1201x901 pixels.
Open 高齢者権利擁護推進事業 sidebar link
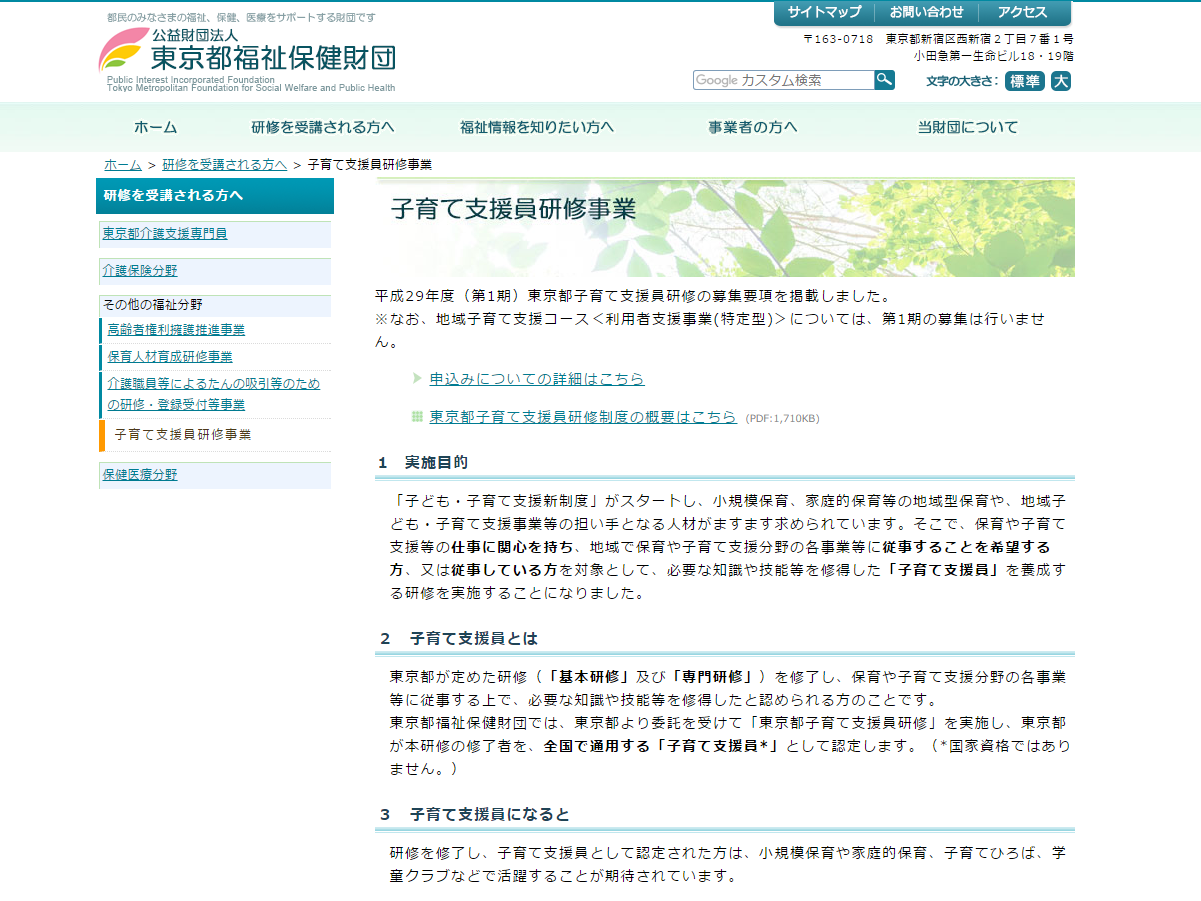pos(176,329)
